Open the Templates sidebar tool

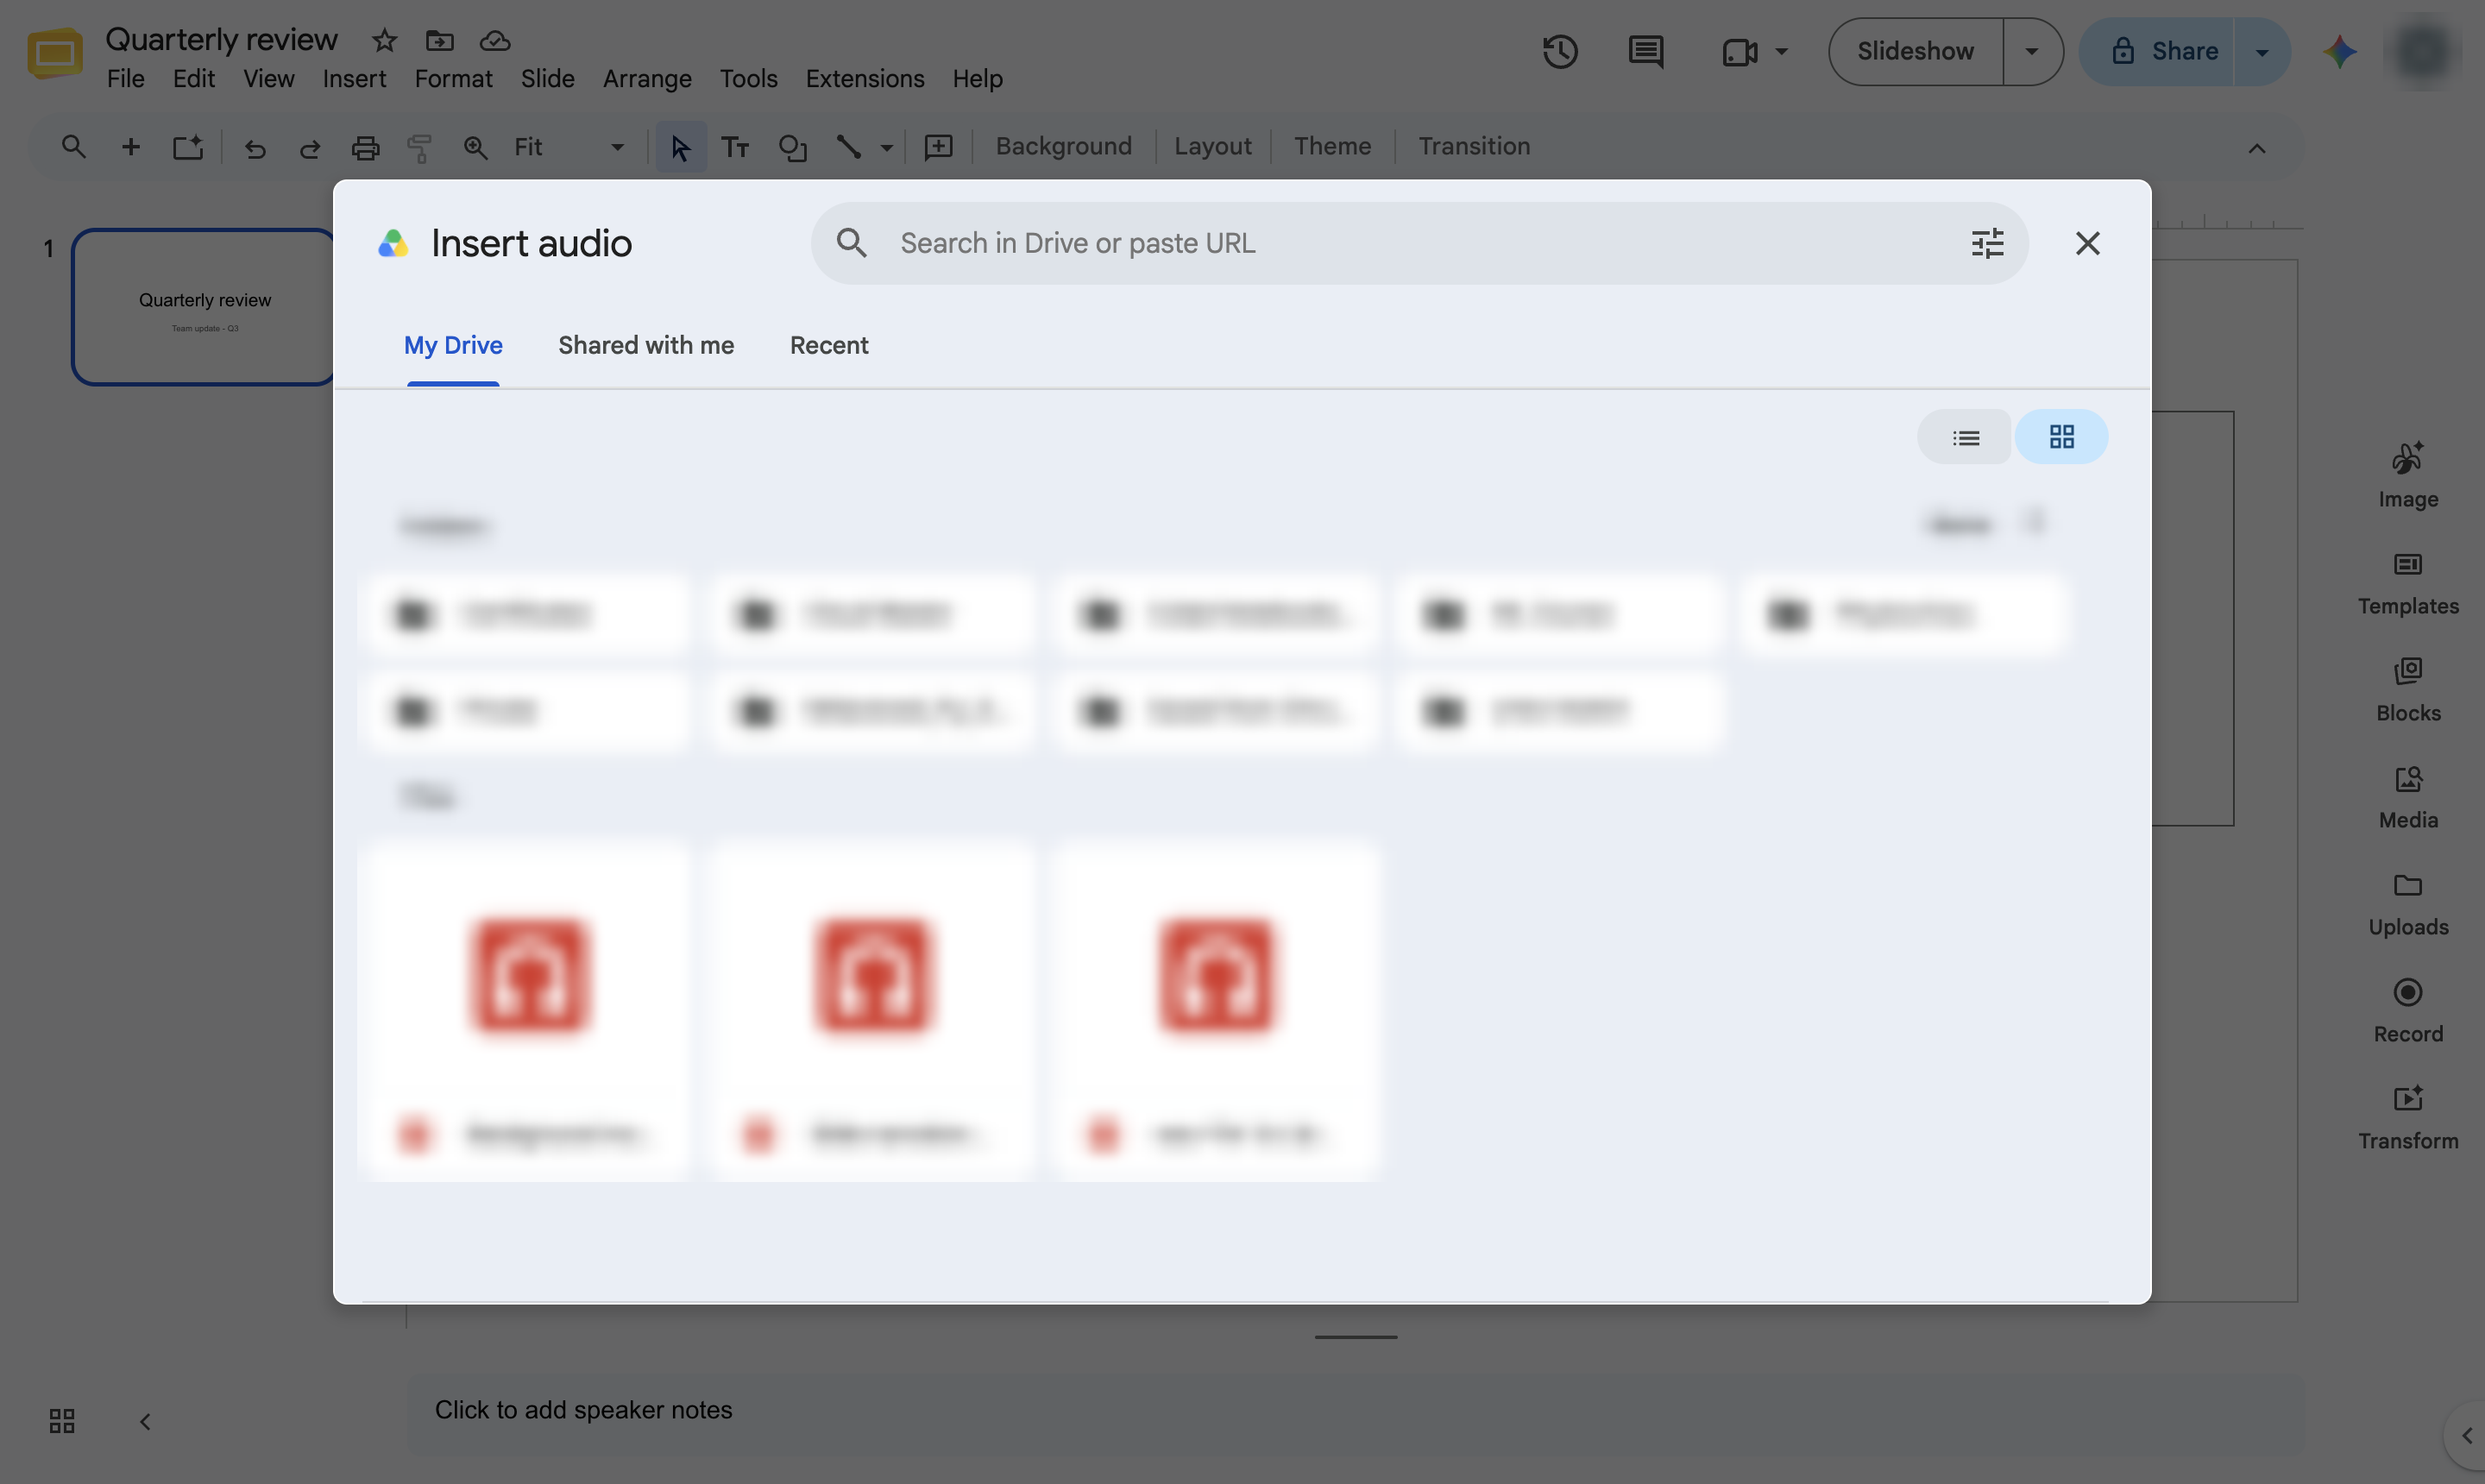point(2408,583)
